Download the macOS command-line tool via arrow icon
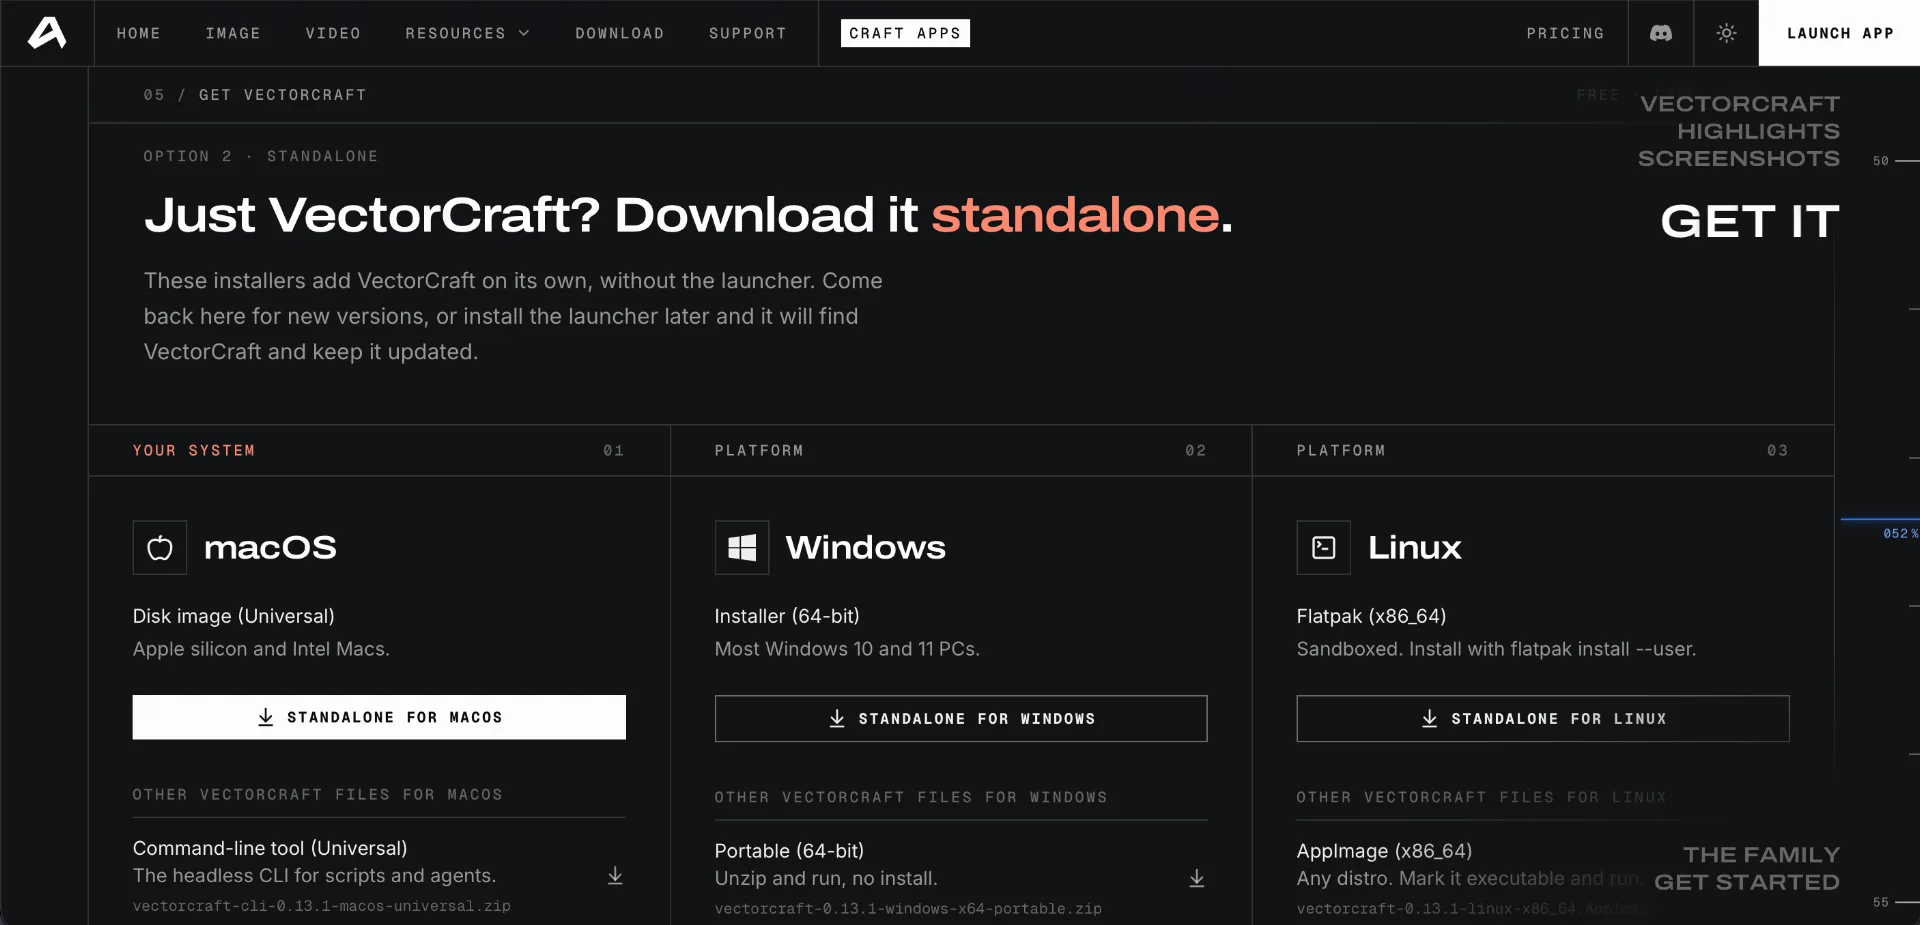Screen dimensions: 1920x925 pos(615,876)
